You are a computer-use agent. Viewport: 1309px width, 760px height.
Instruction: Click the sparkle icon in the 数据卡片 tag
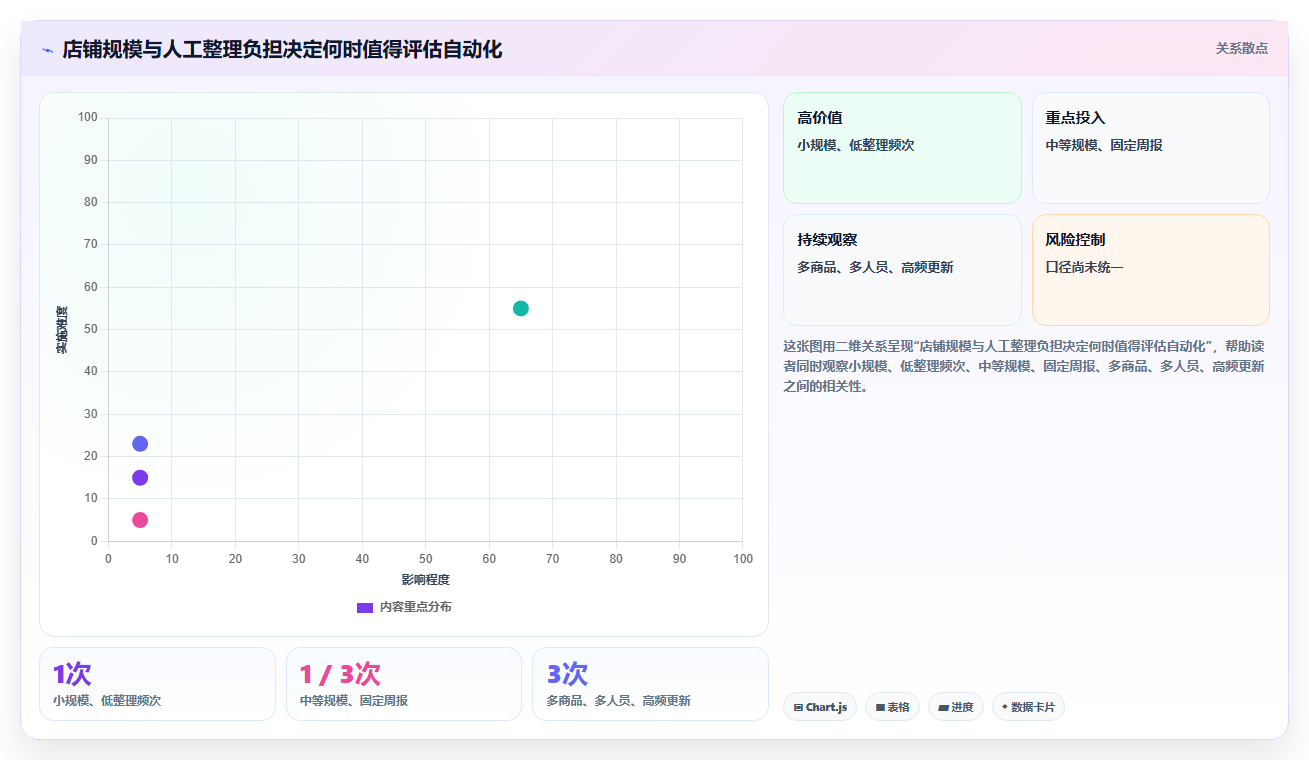tap(1005, 707)
